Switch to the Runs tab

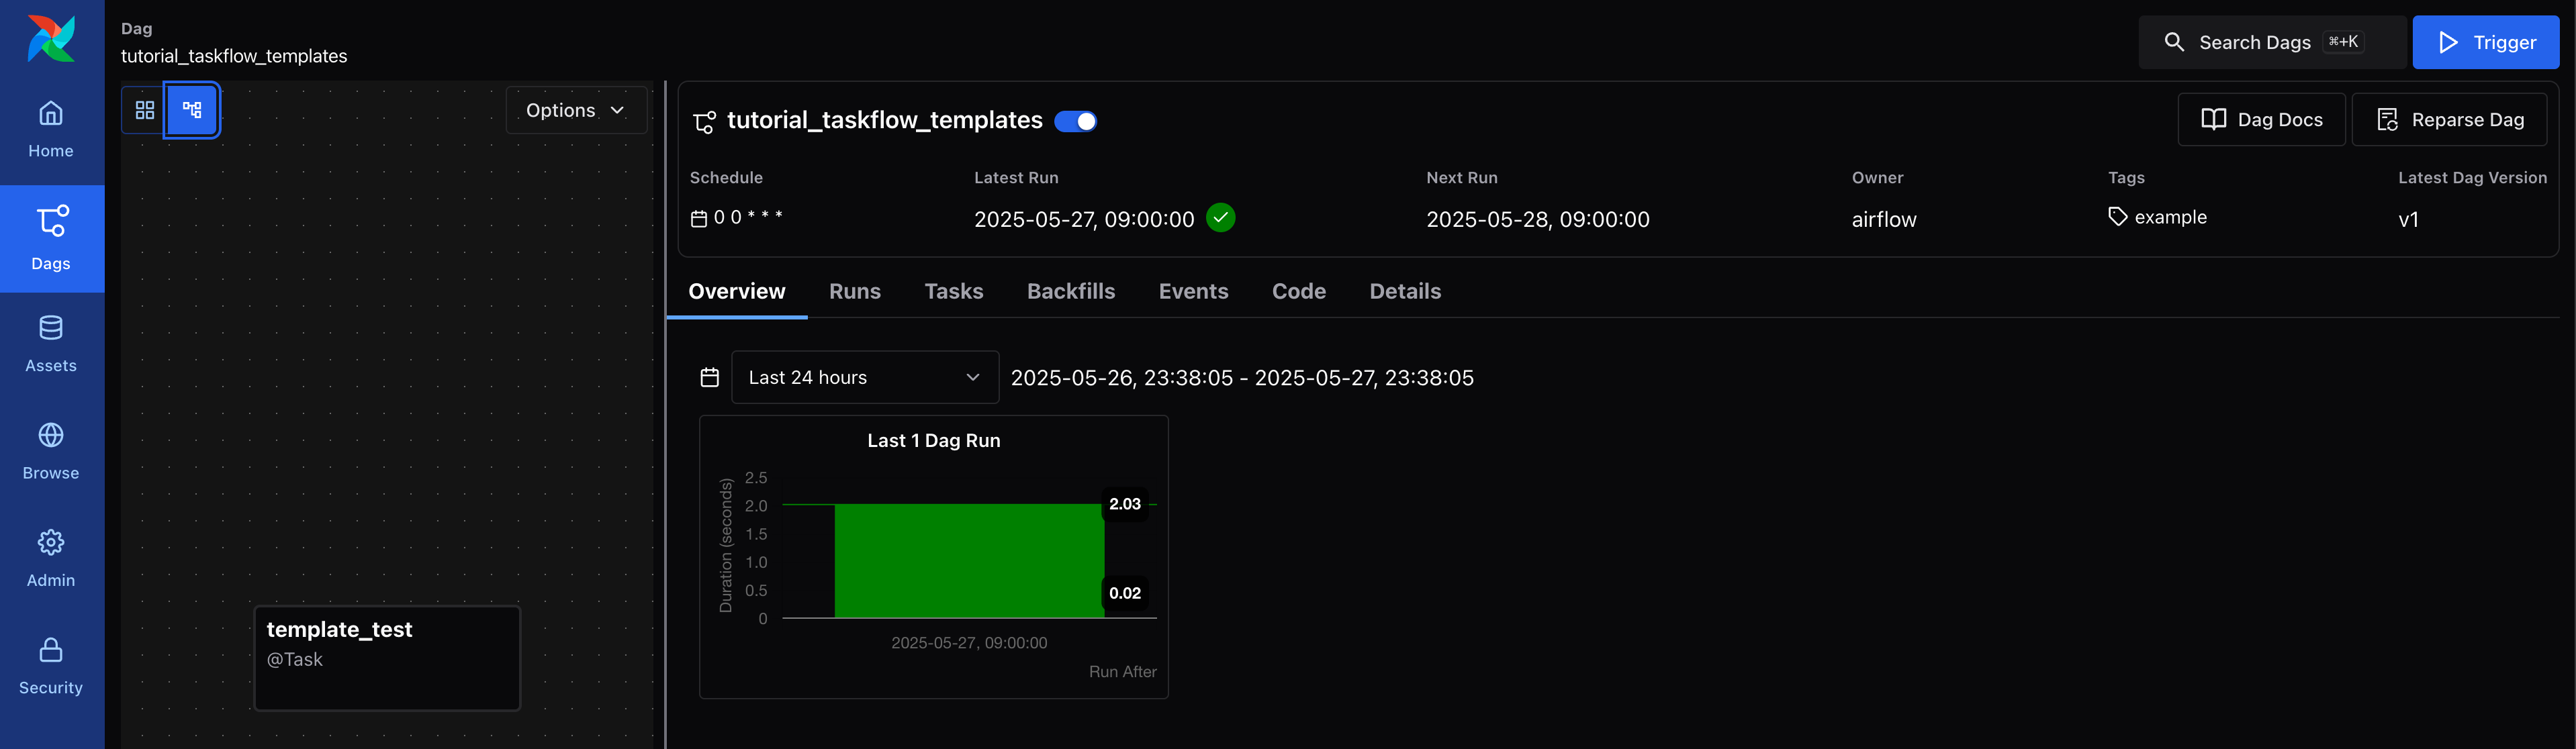[x=854, y=291]
